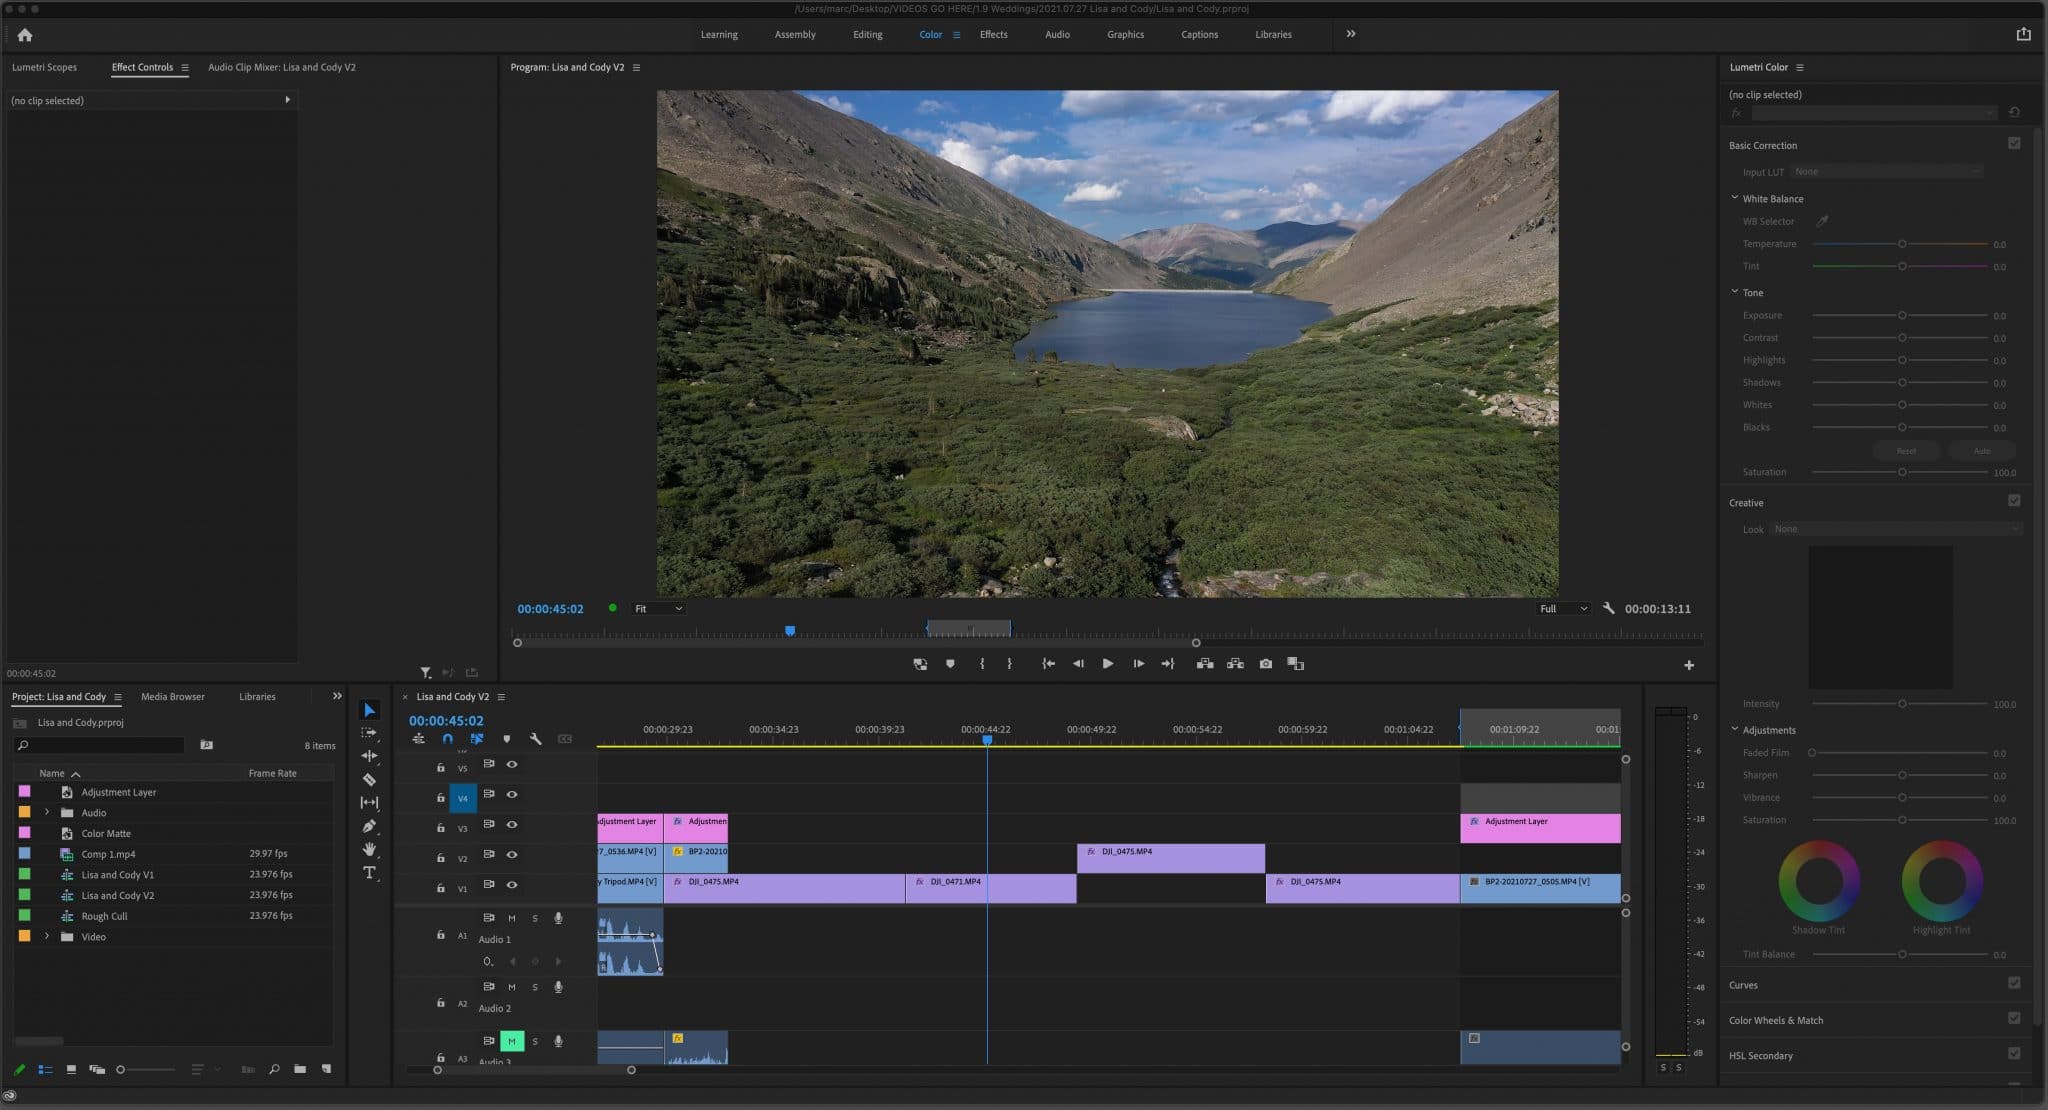The width and height of the screenshot is (2048, 1110).
Task: Disable the Basic Correction checkbox
Action: pos(2014,144)
